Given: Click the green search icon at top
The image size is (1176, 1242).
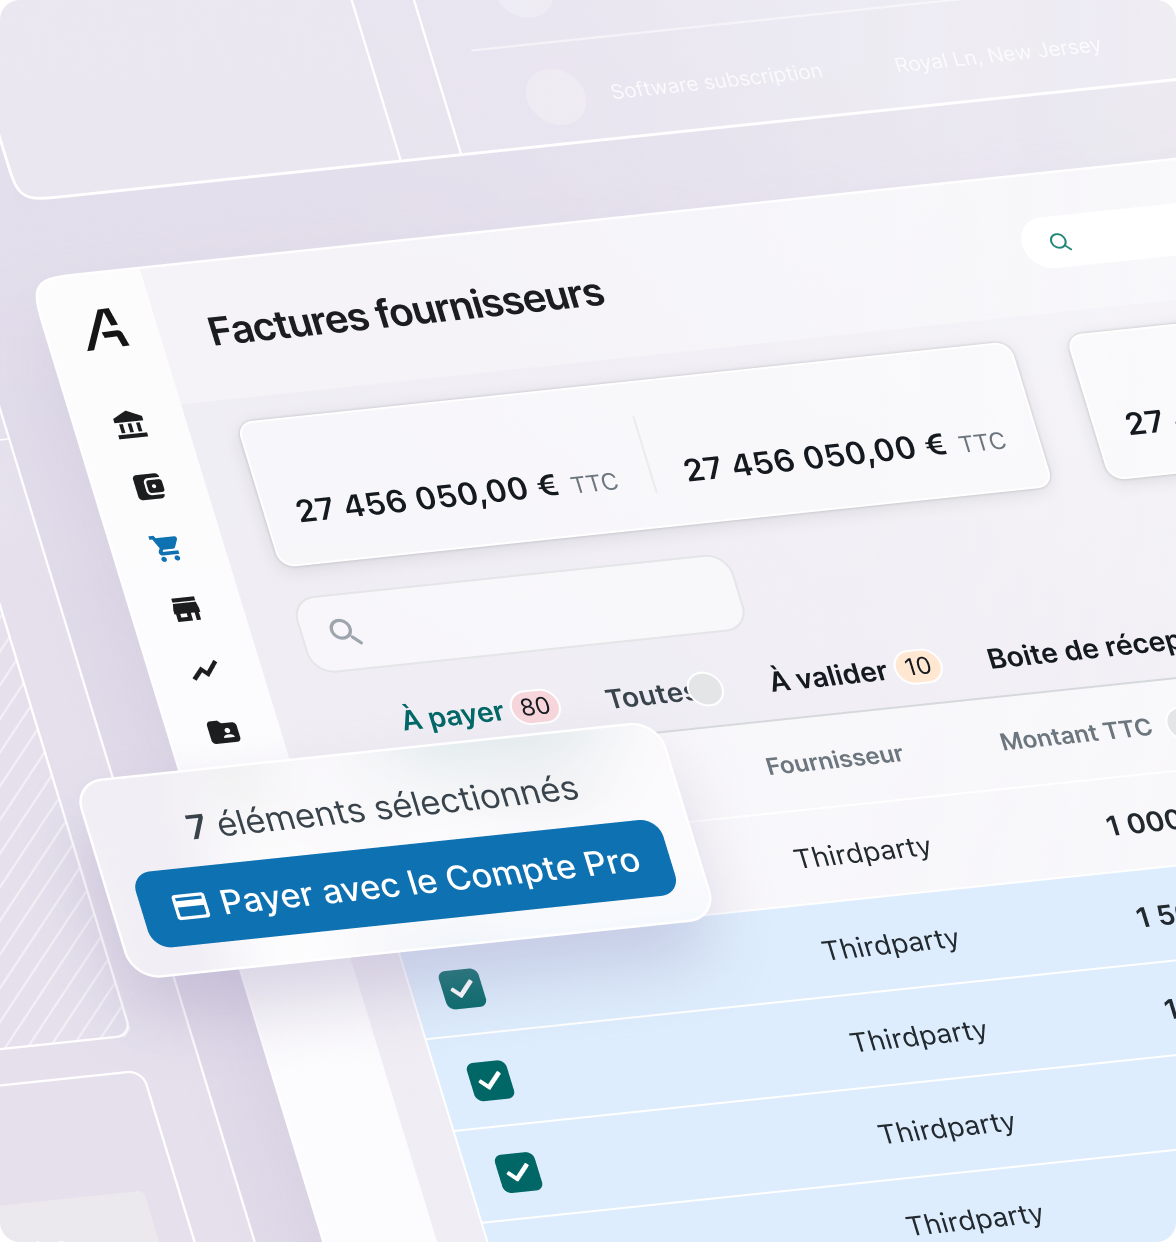Looking at the screenshot, I should (1061, 242).
